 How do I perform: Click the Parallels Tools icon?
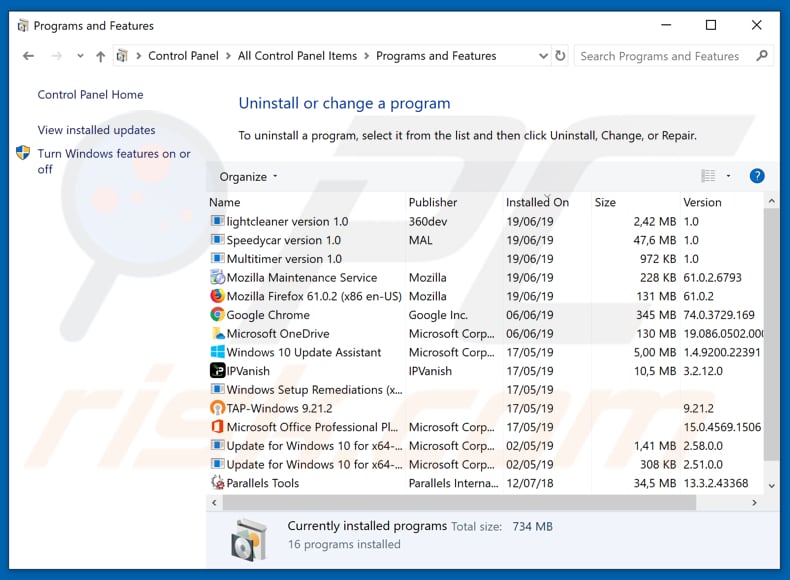pos(217,483)
